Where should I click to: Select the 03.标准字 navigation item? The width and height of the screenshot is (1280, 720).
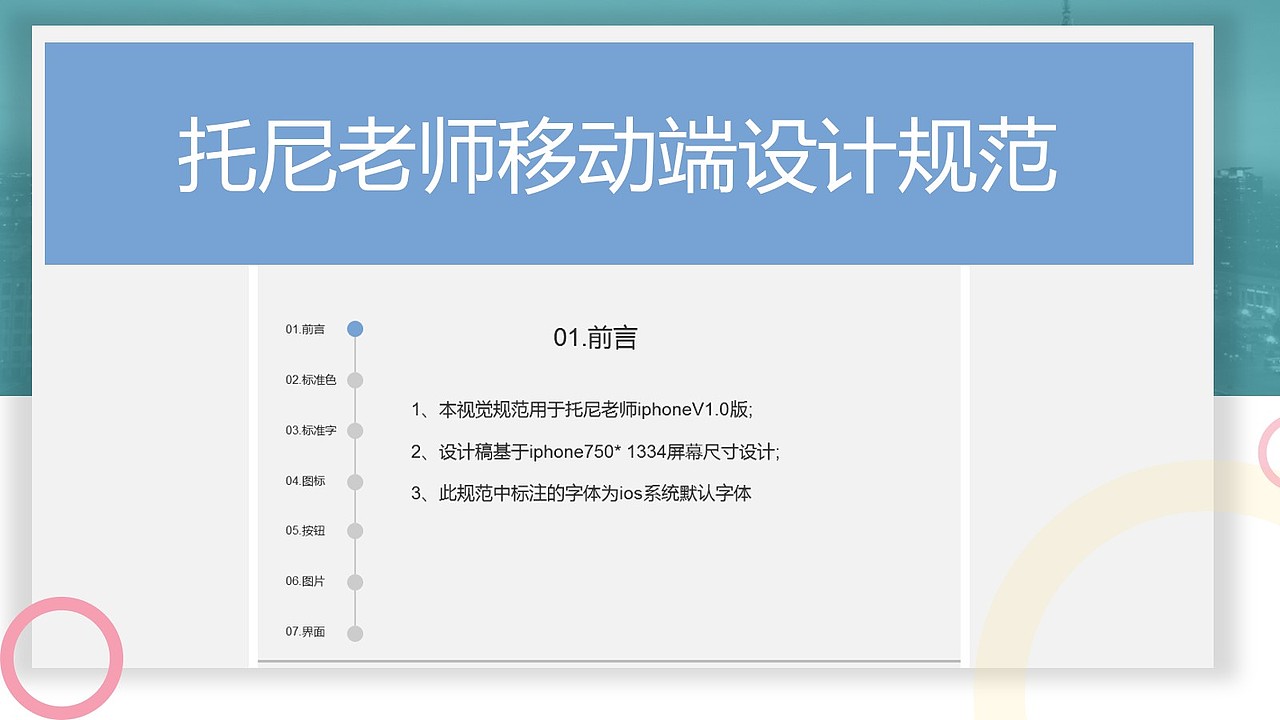click(311, 430)
